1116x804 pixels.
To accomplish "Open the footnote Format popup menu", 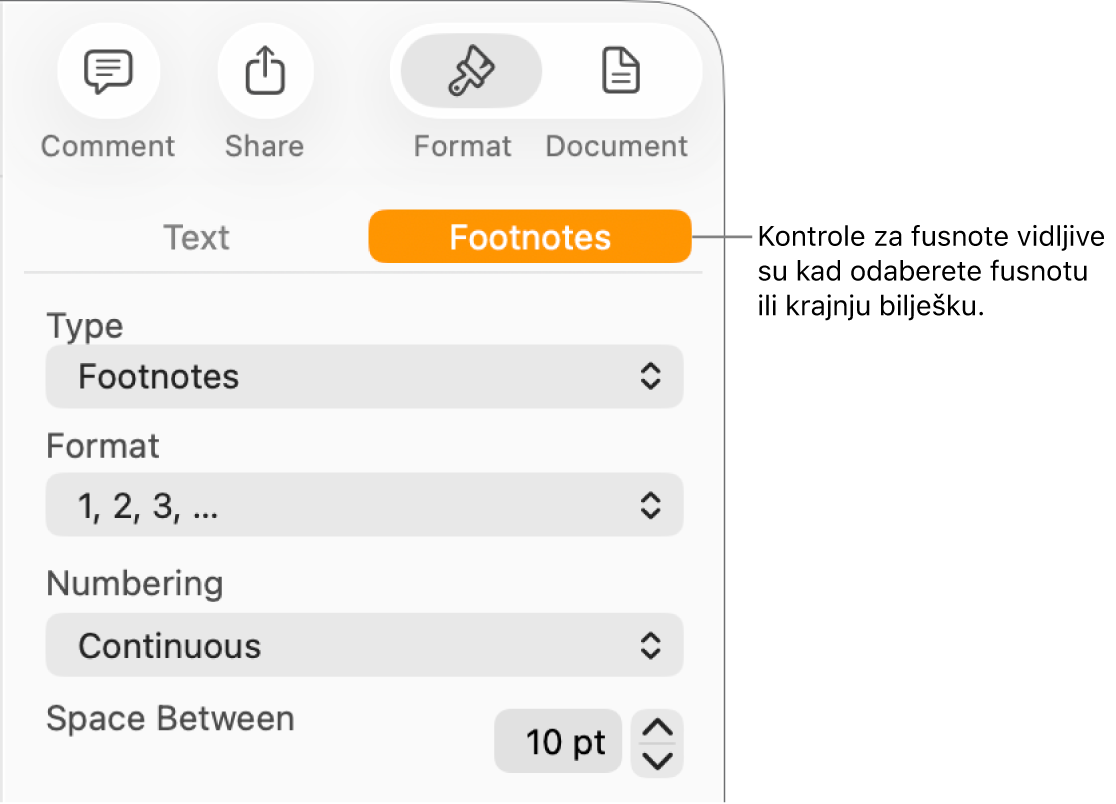I will (x=364, y=505).
